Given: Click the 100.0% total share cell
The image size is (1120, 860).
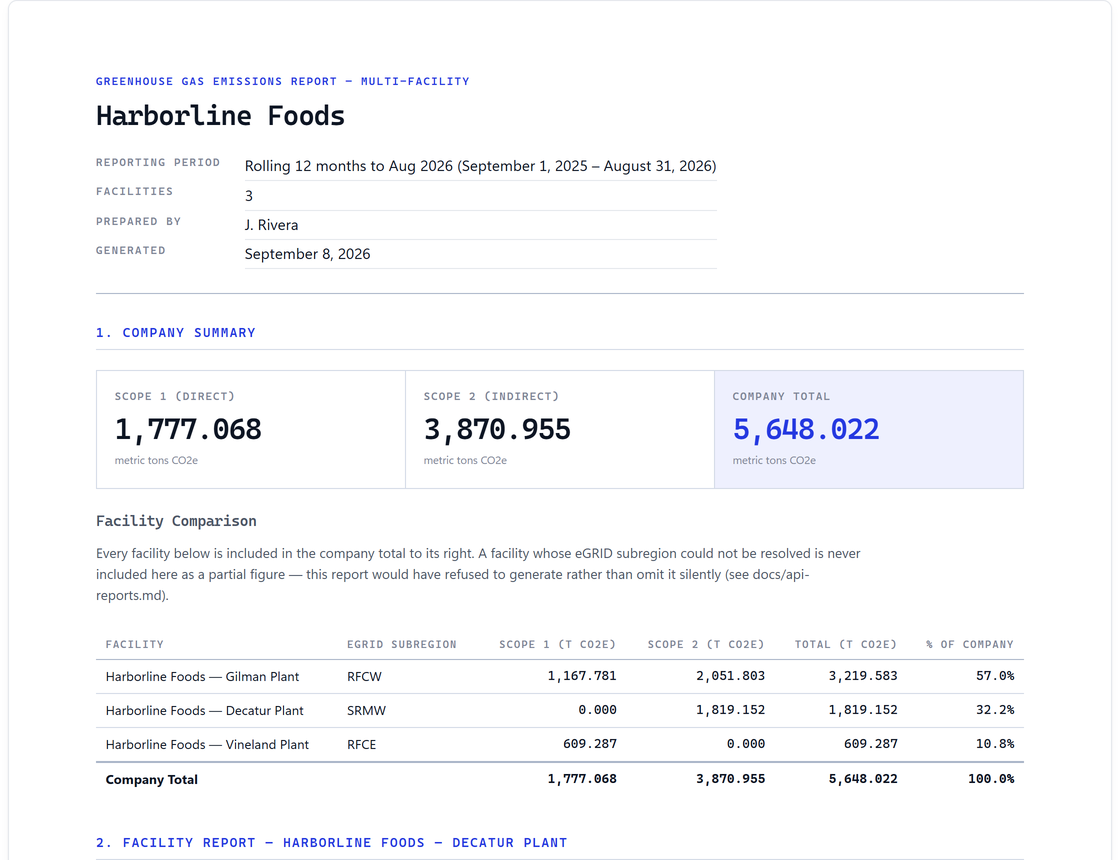Looking at the screenshot, I should point(991,779).
